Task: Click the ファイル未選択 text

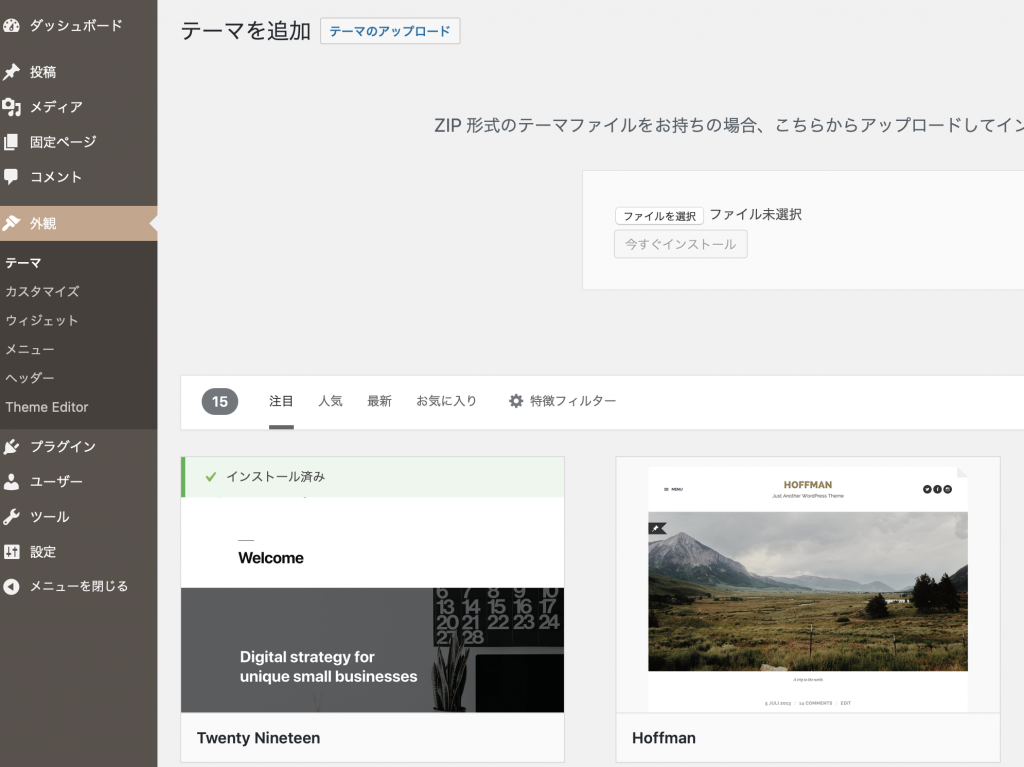Action: [756, 214]
